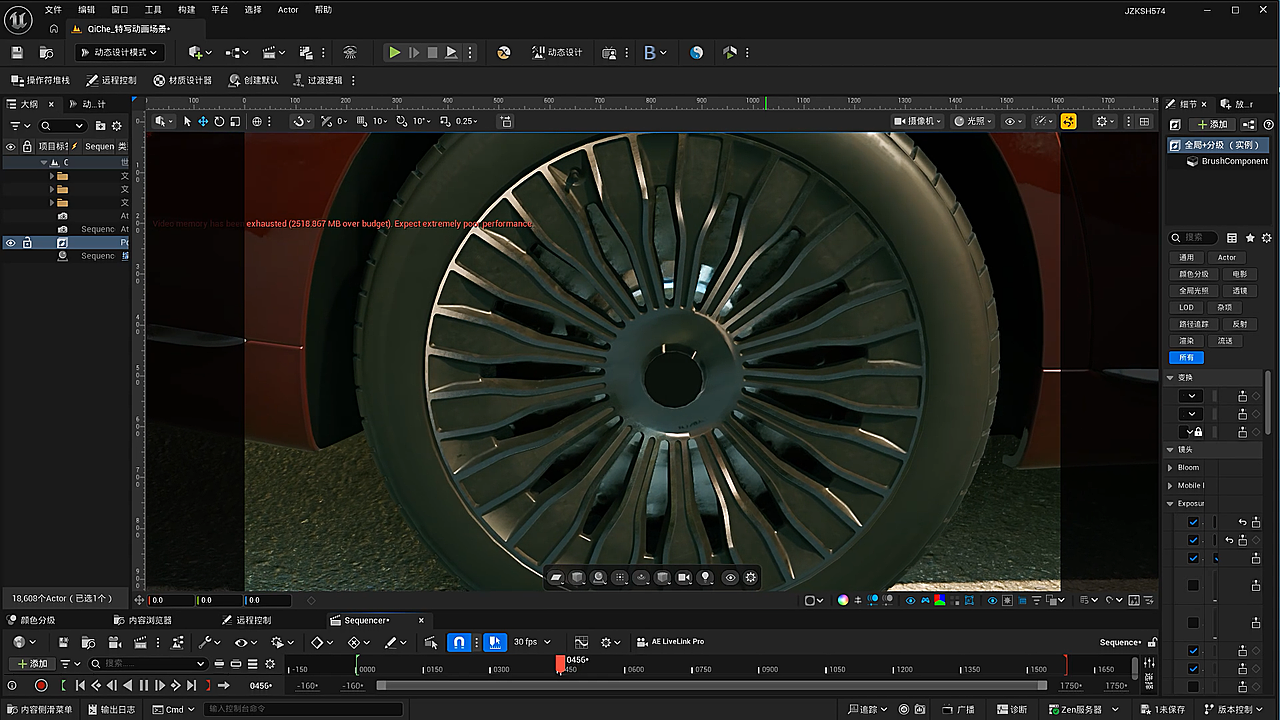Screen dimensions: 1280x720
Task: Toggle visibility eye of the highlighted Outliner row
Action: click(x=11, y=243)
